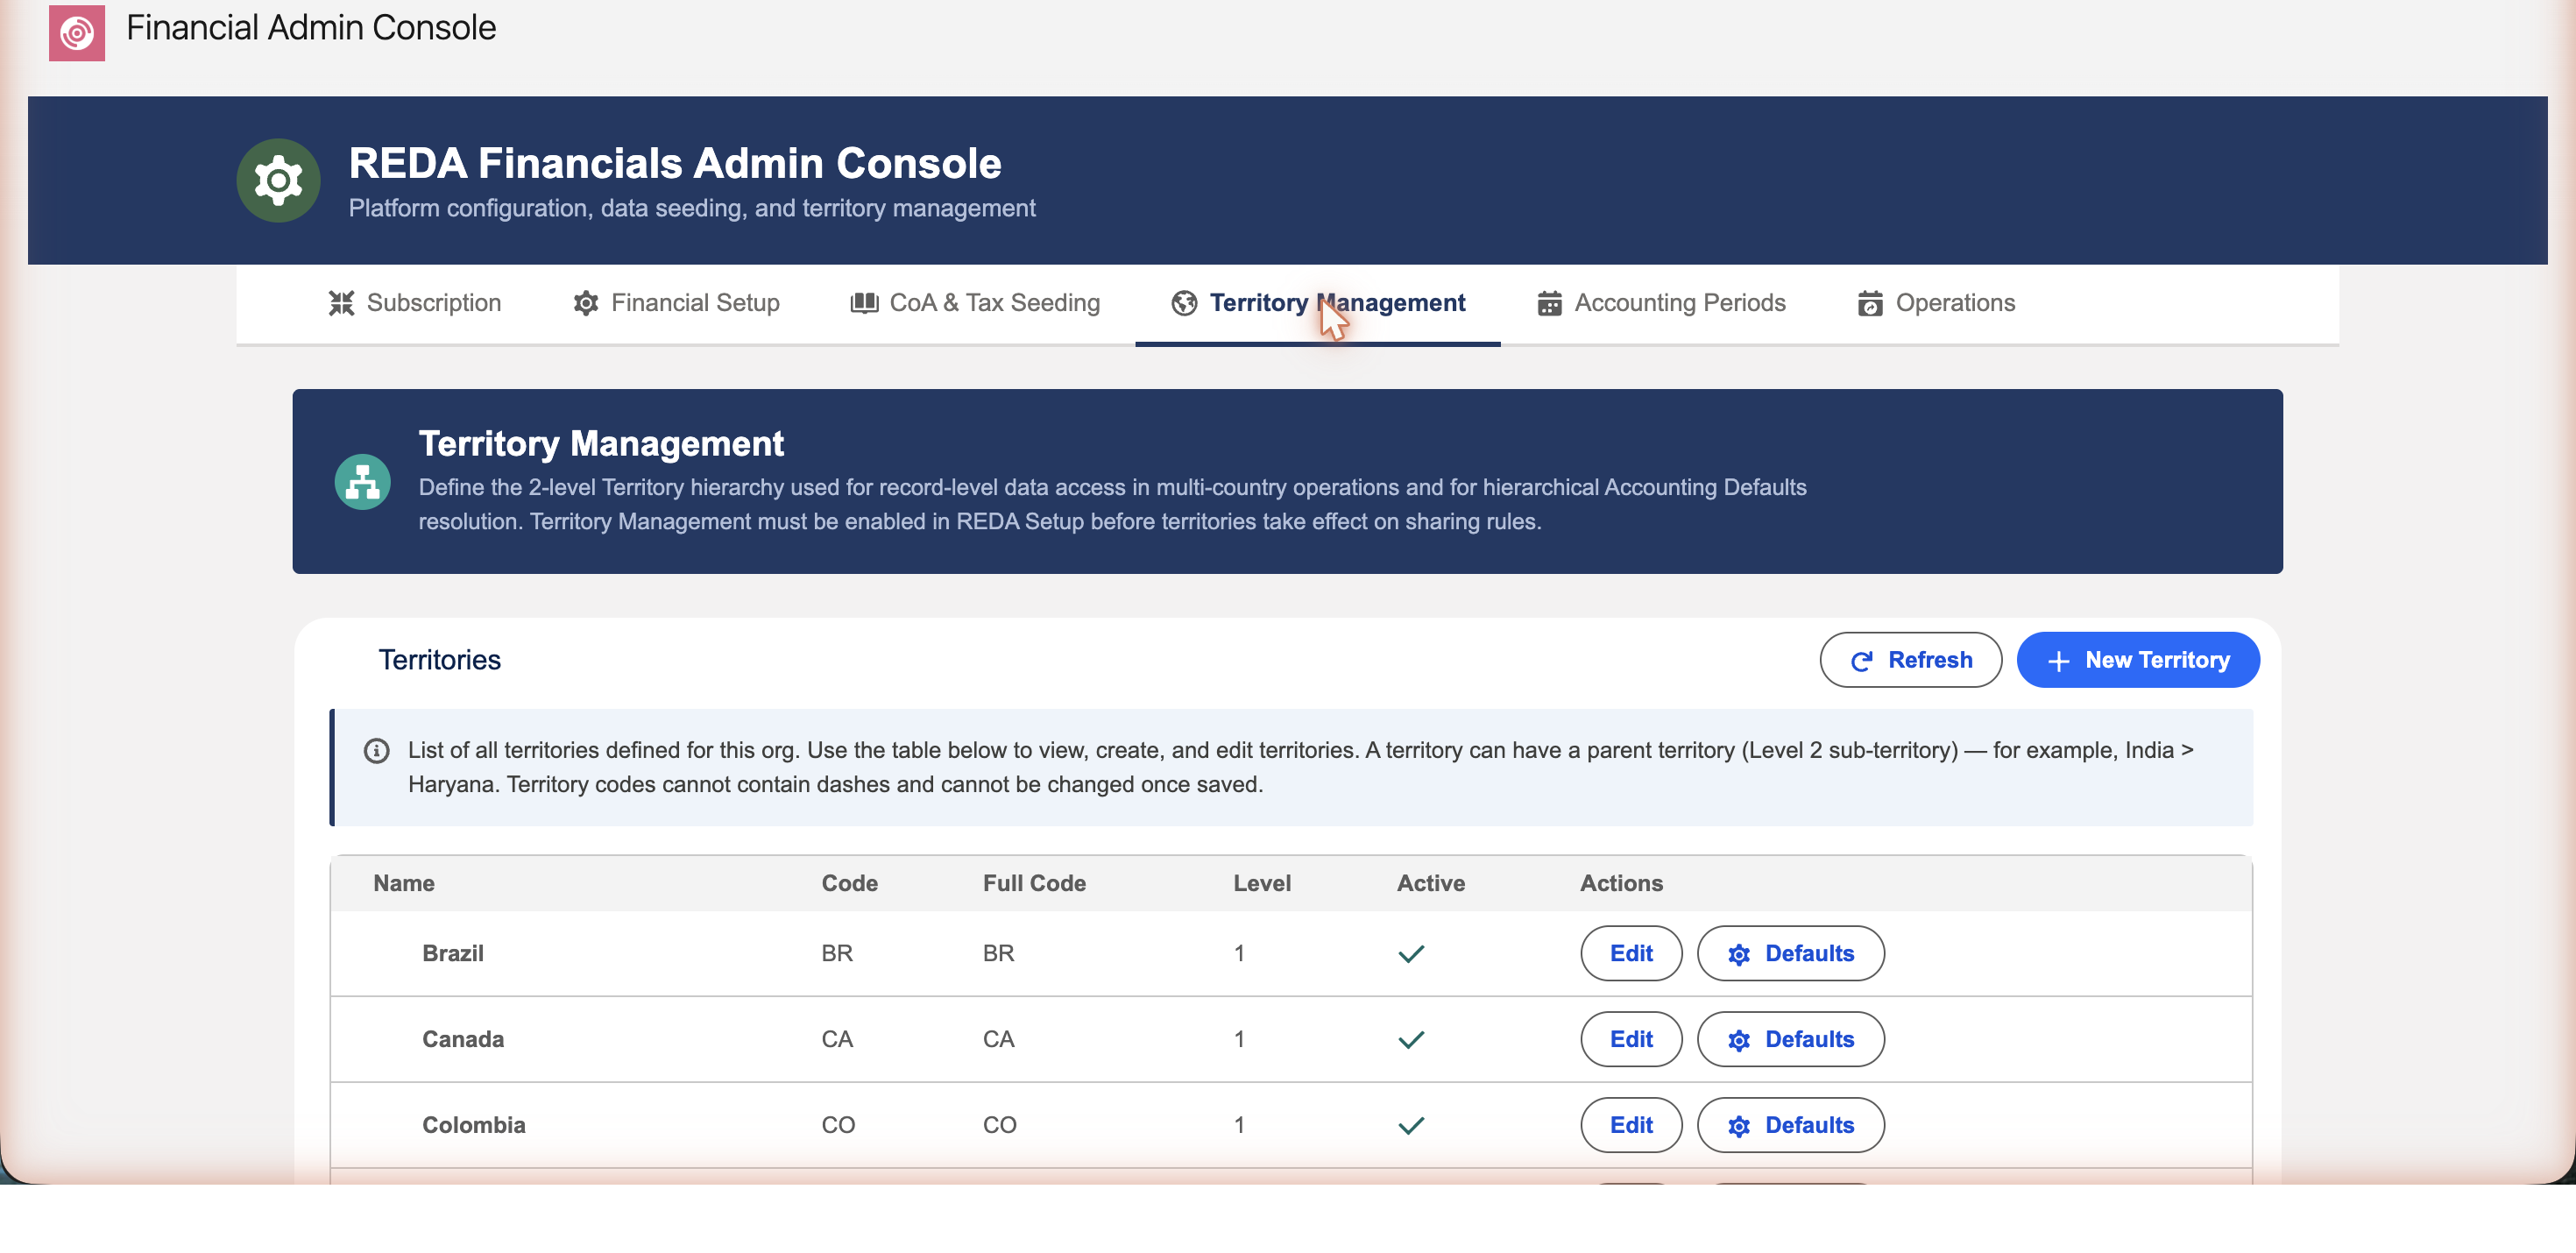Click the Active checkmark in the Canada row
Screen dimensions: 2576x1253
point(1411,1040)
